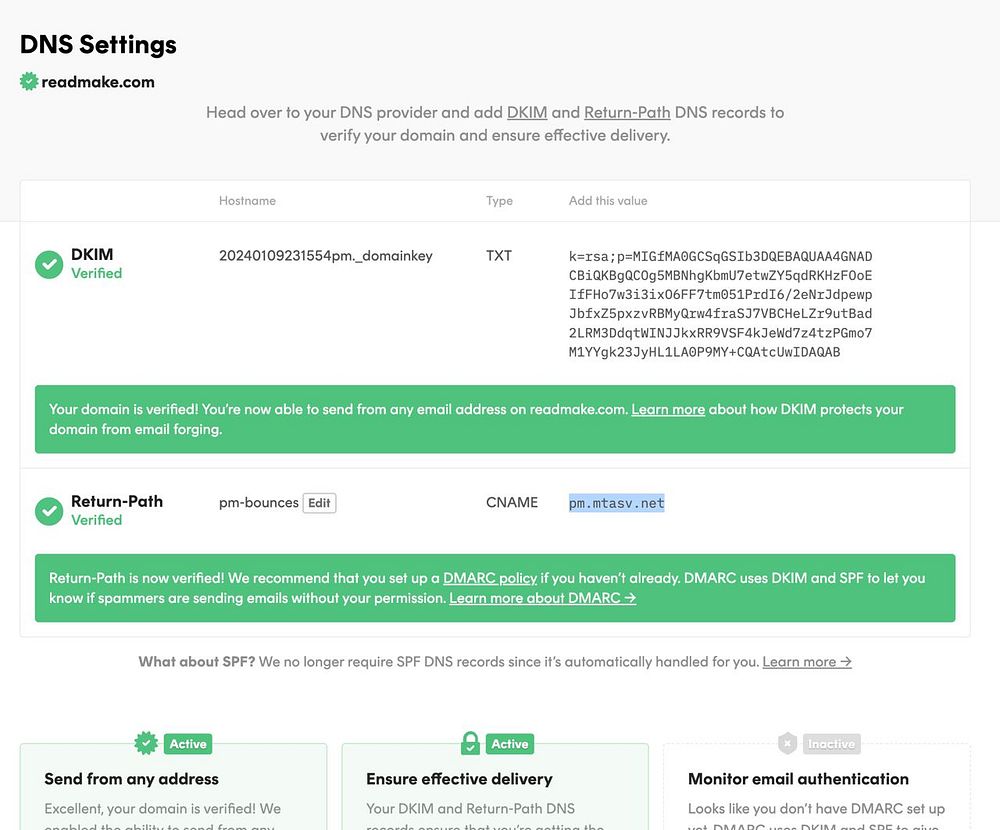Screen dimensions: 1000x830
Task: Select the Ensure effective delivery card
Action: (495, 790)
